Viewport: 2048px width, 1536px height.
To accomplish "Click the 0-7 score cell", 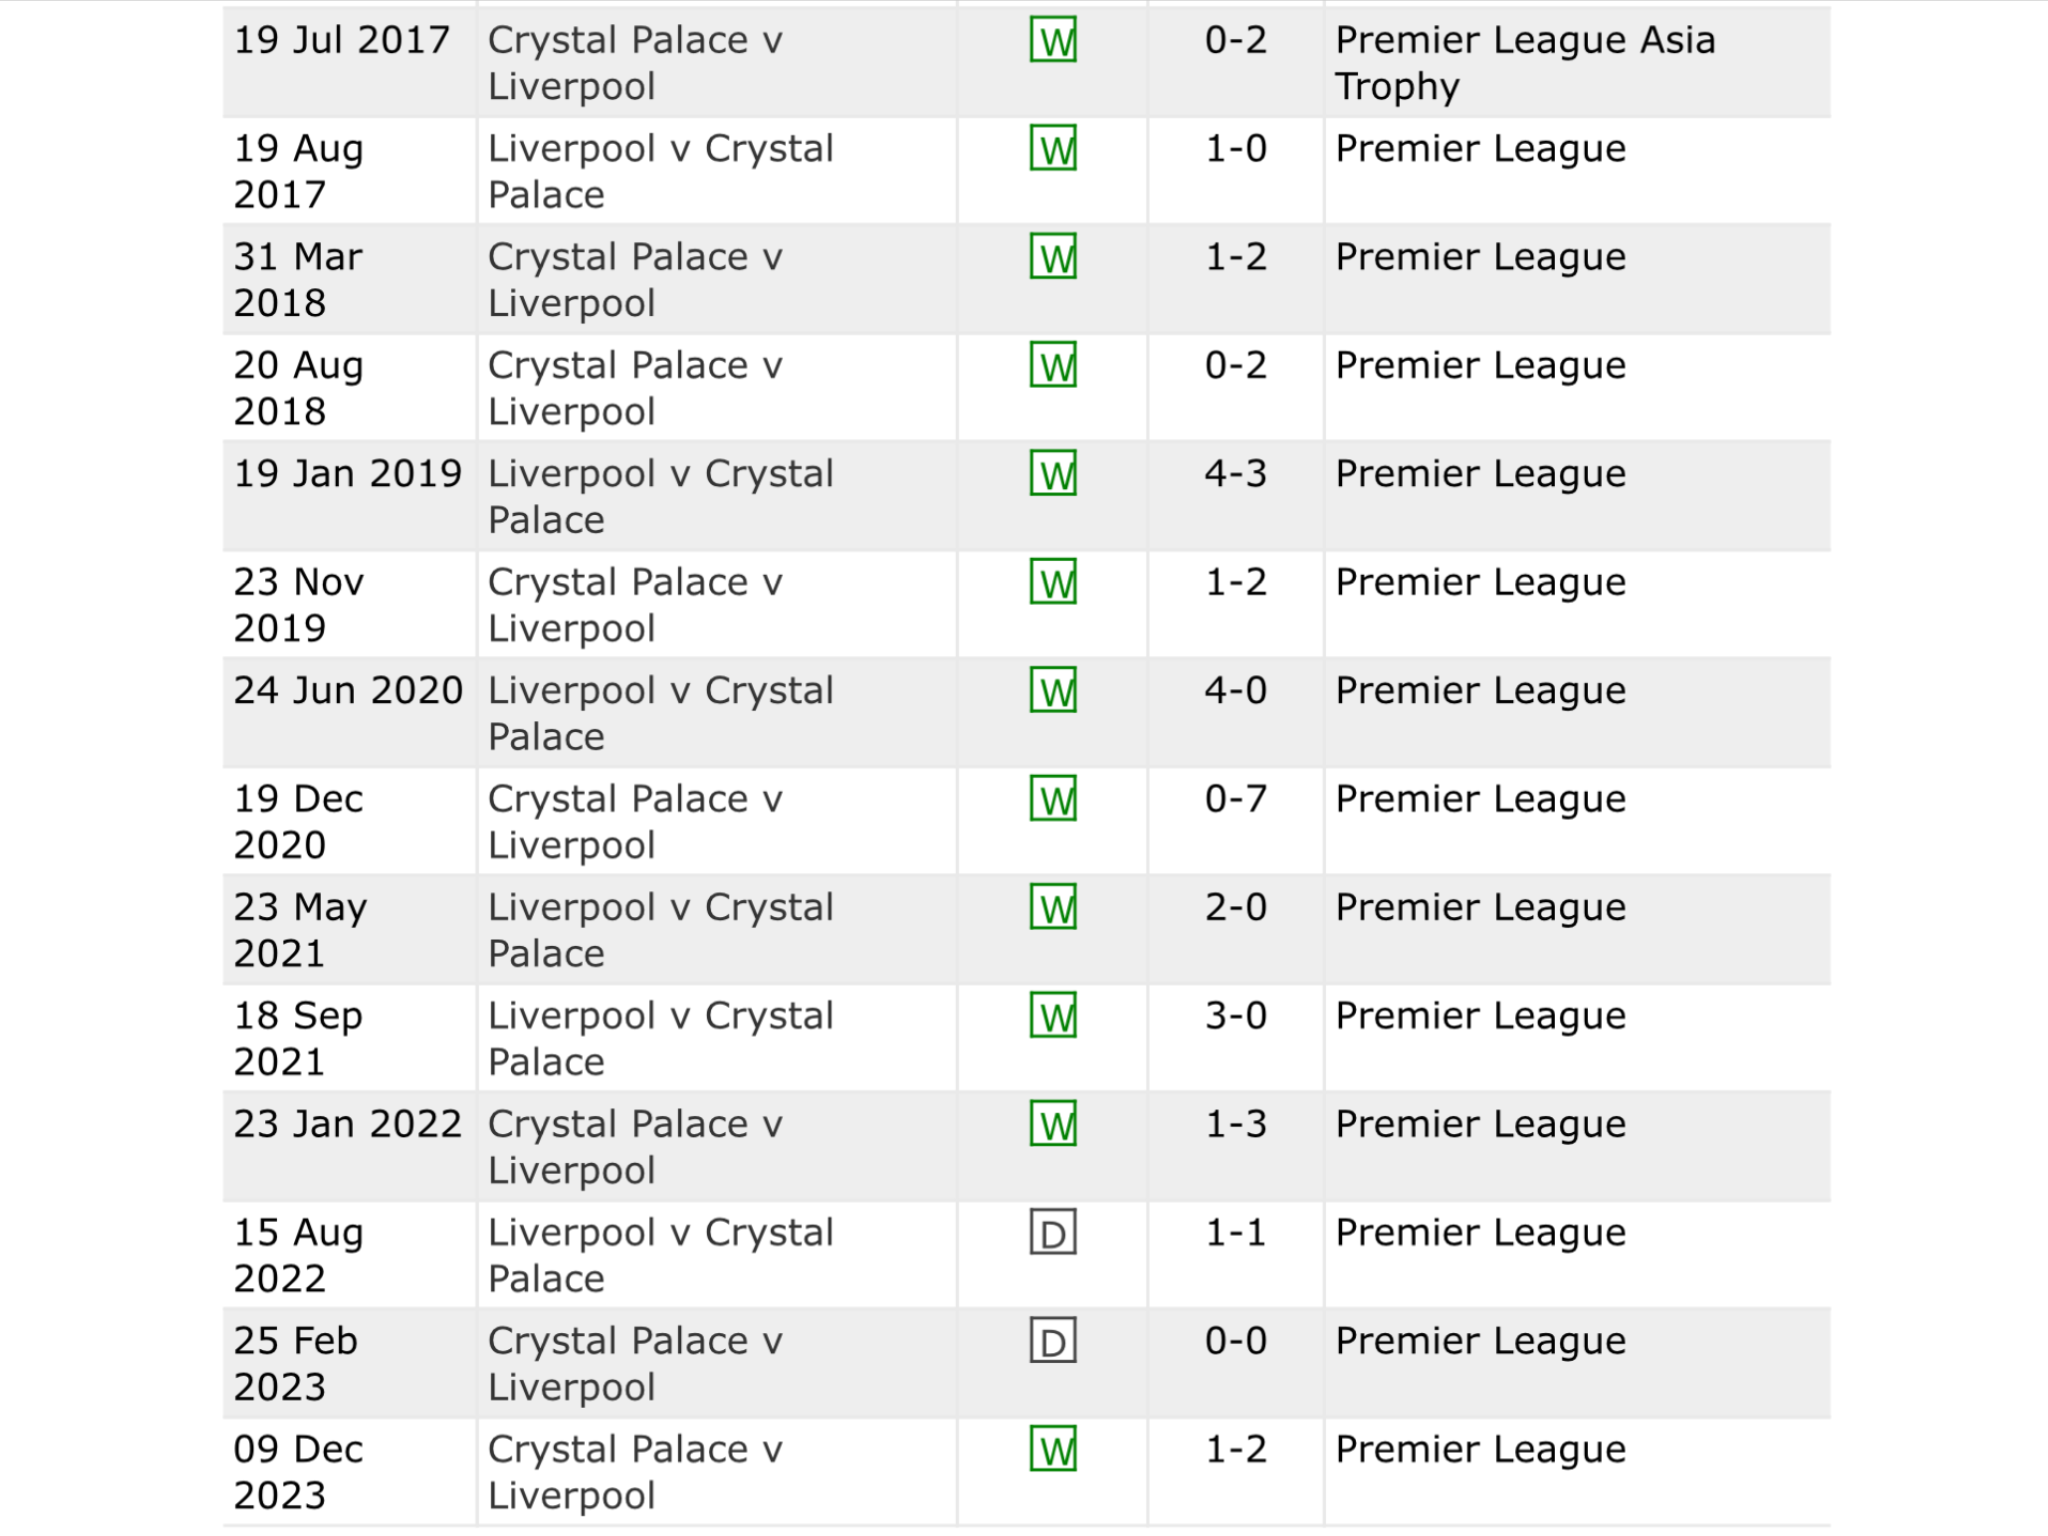I will (1236, 799).
